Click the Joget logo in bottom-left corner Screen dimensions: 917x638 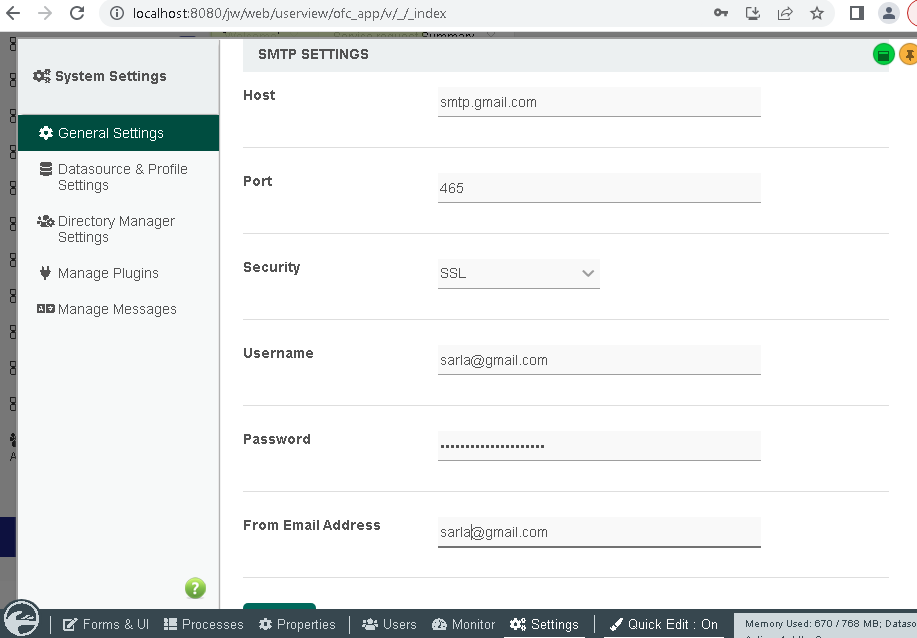[x=21, y=618]
